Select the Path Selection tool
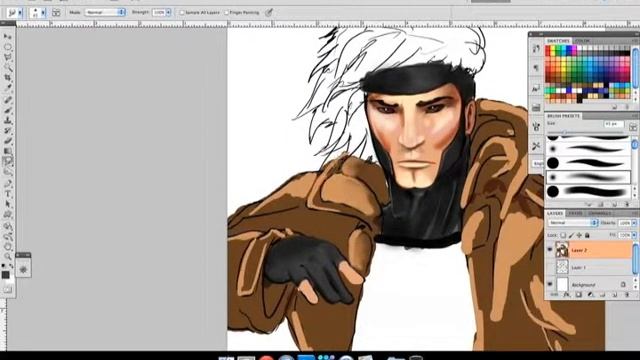This screenshot has width=640, height=360. (x=8, y=204)
